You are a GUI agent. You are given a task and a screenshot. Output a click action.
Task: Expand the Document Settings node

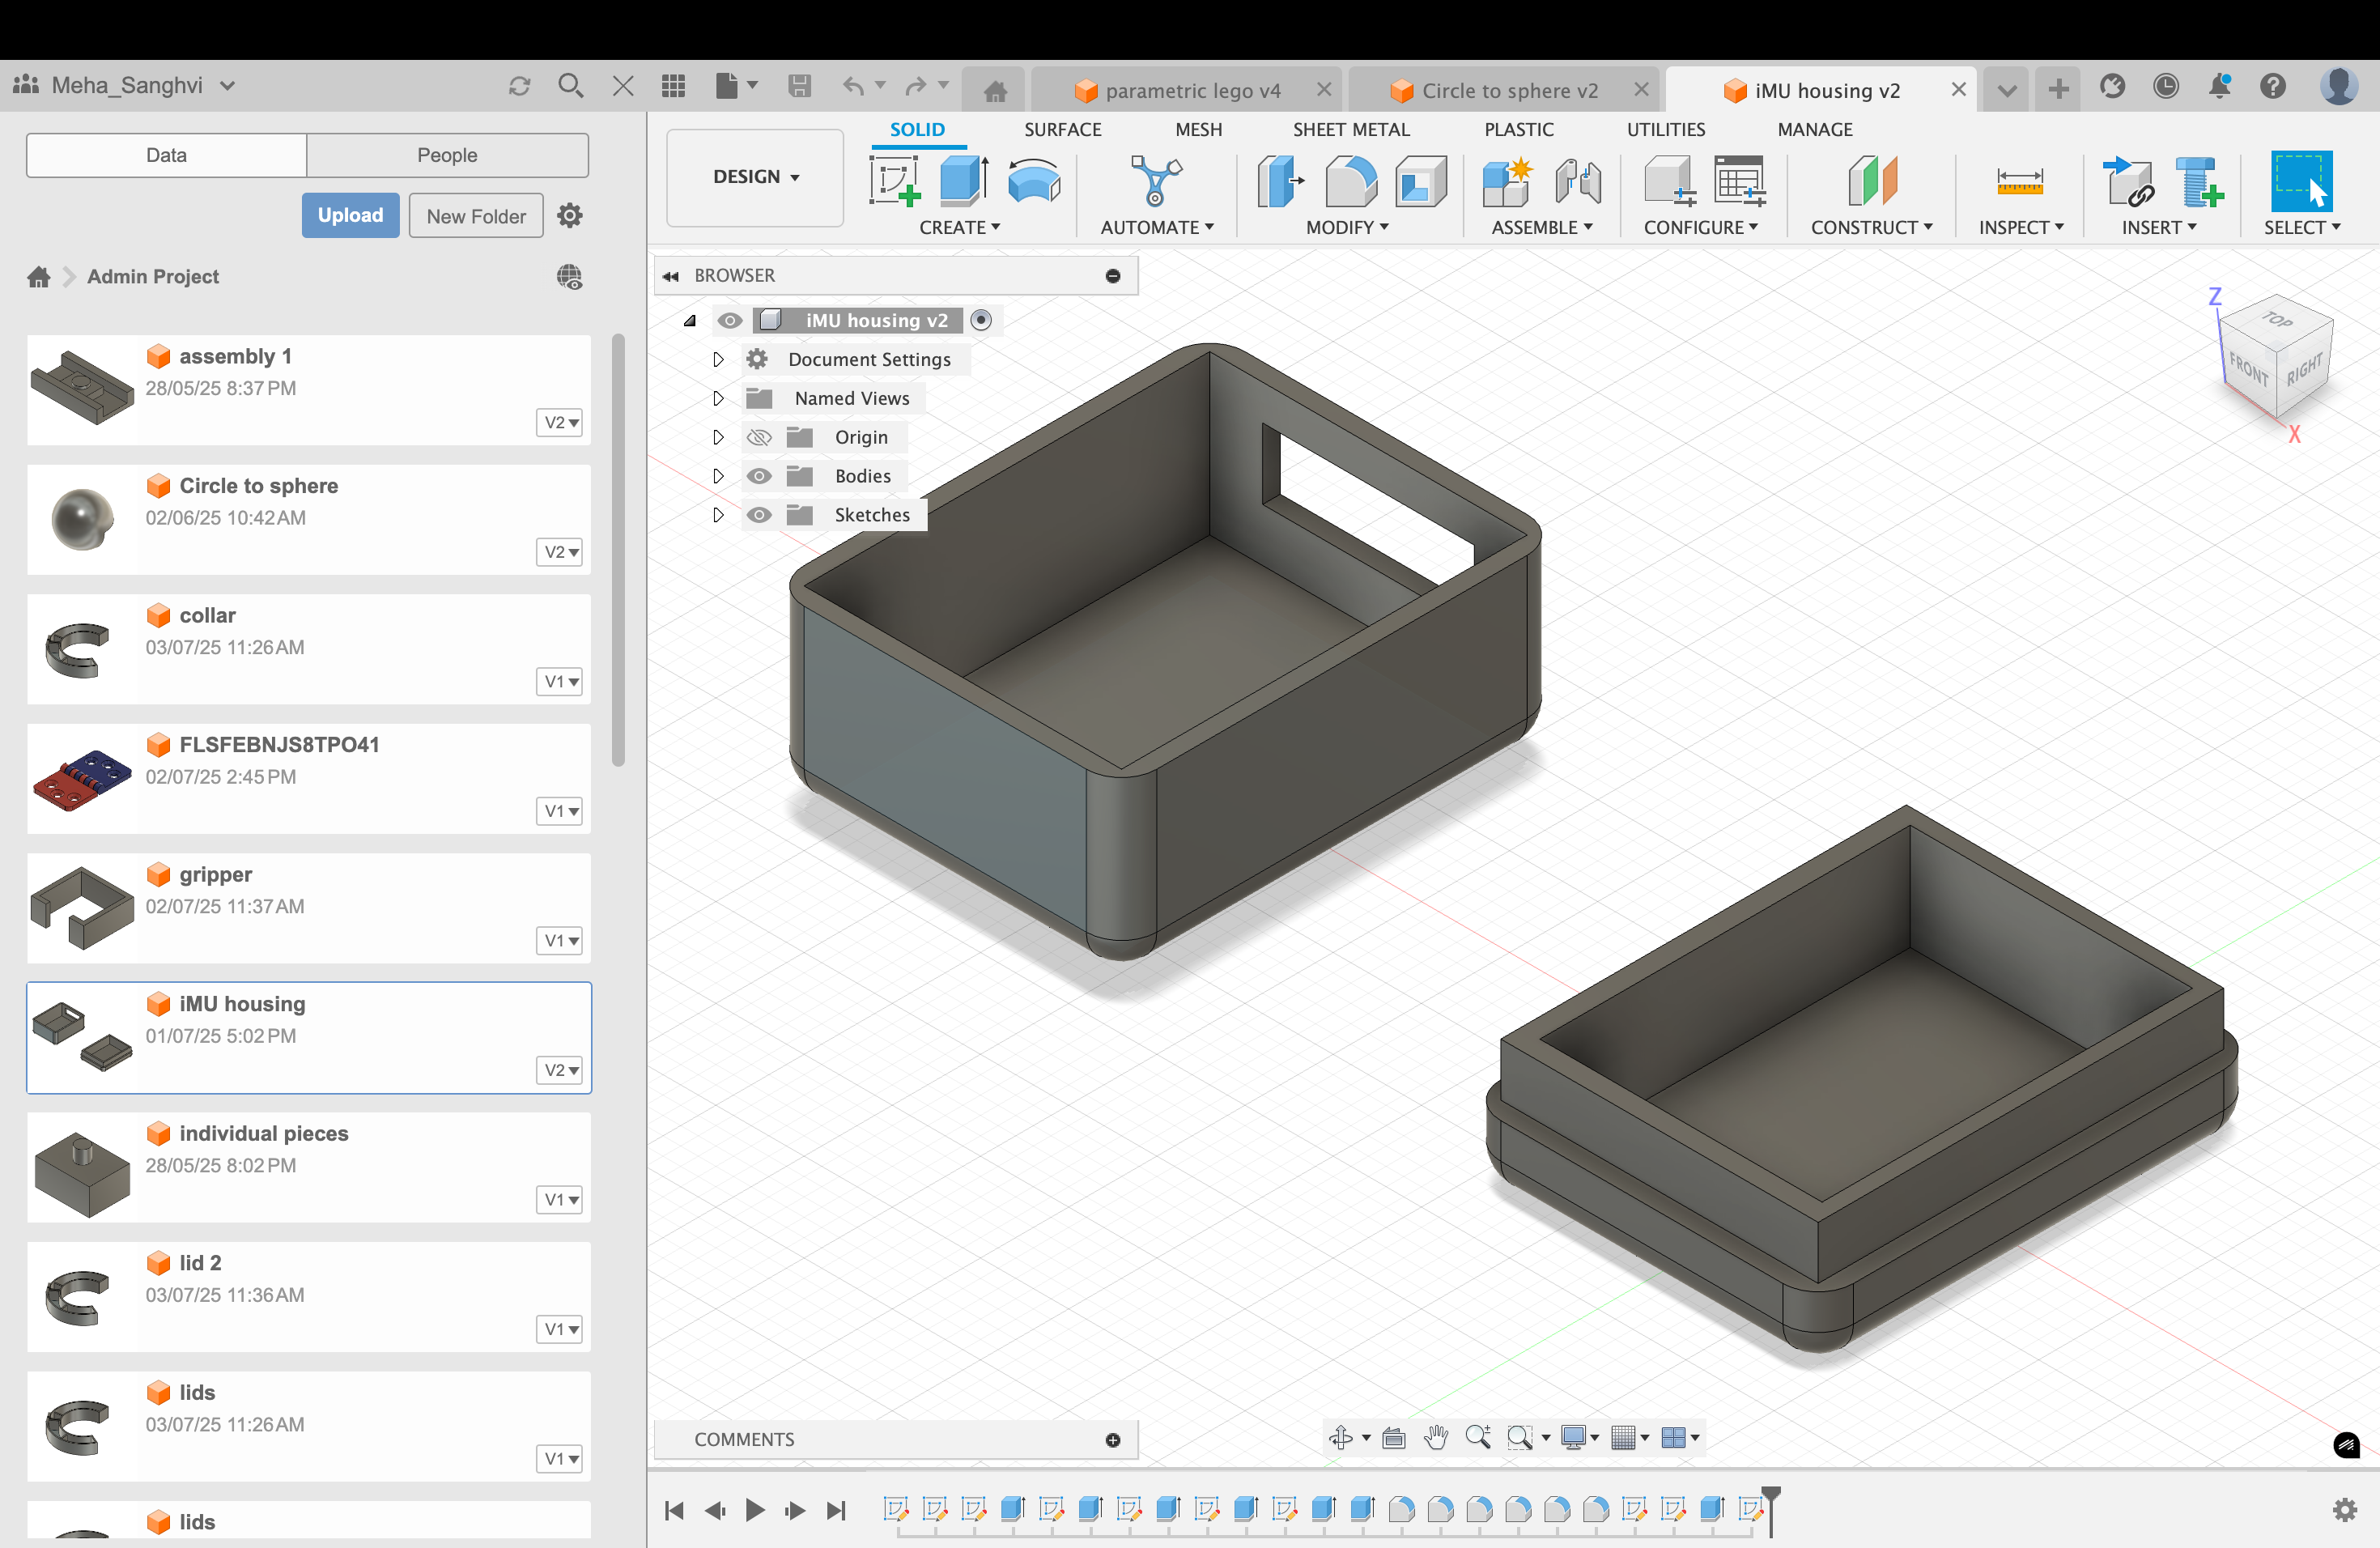point(718,359)
